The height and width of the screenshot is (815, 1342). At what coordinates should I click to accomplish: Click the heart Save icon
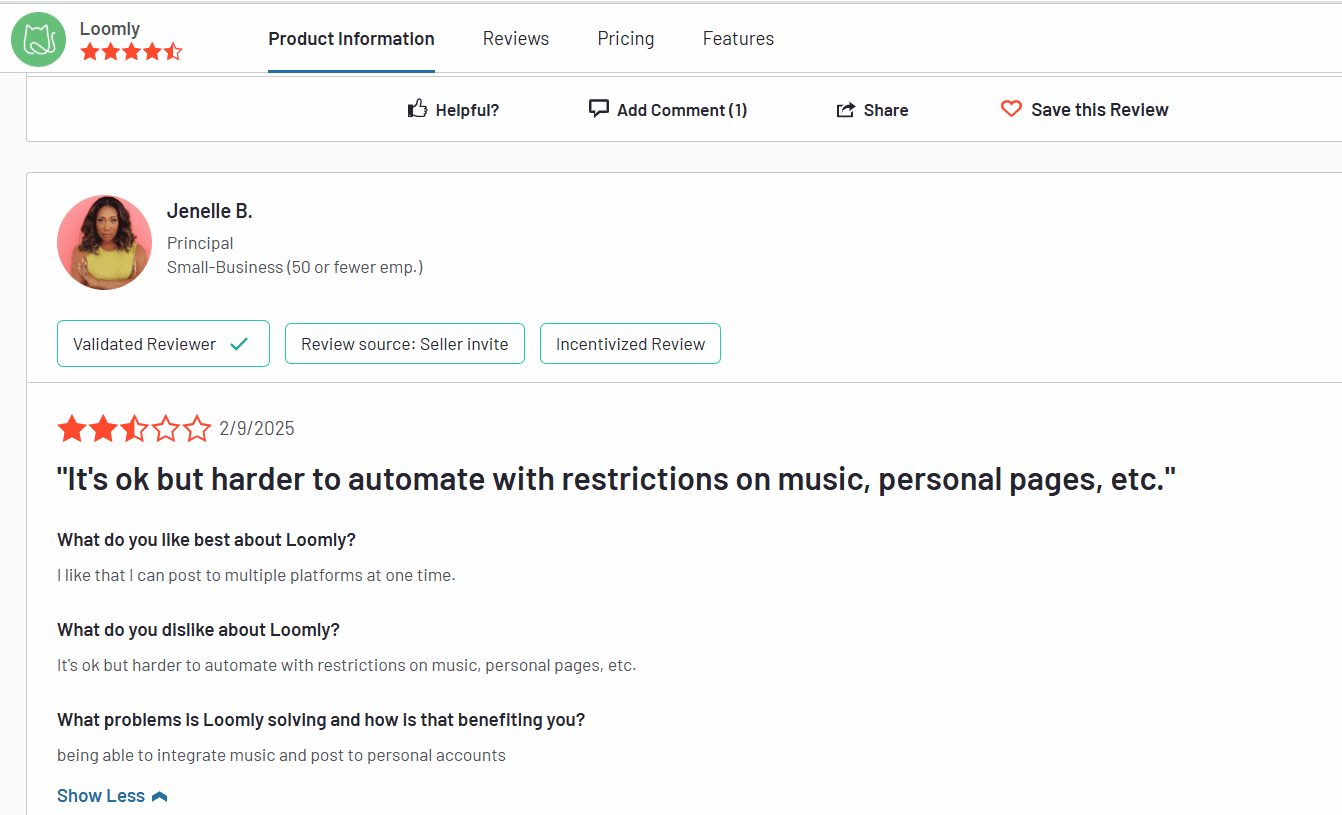pyautogui.click(x=1011, y=109)
